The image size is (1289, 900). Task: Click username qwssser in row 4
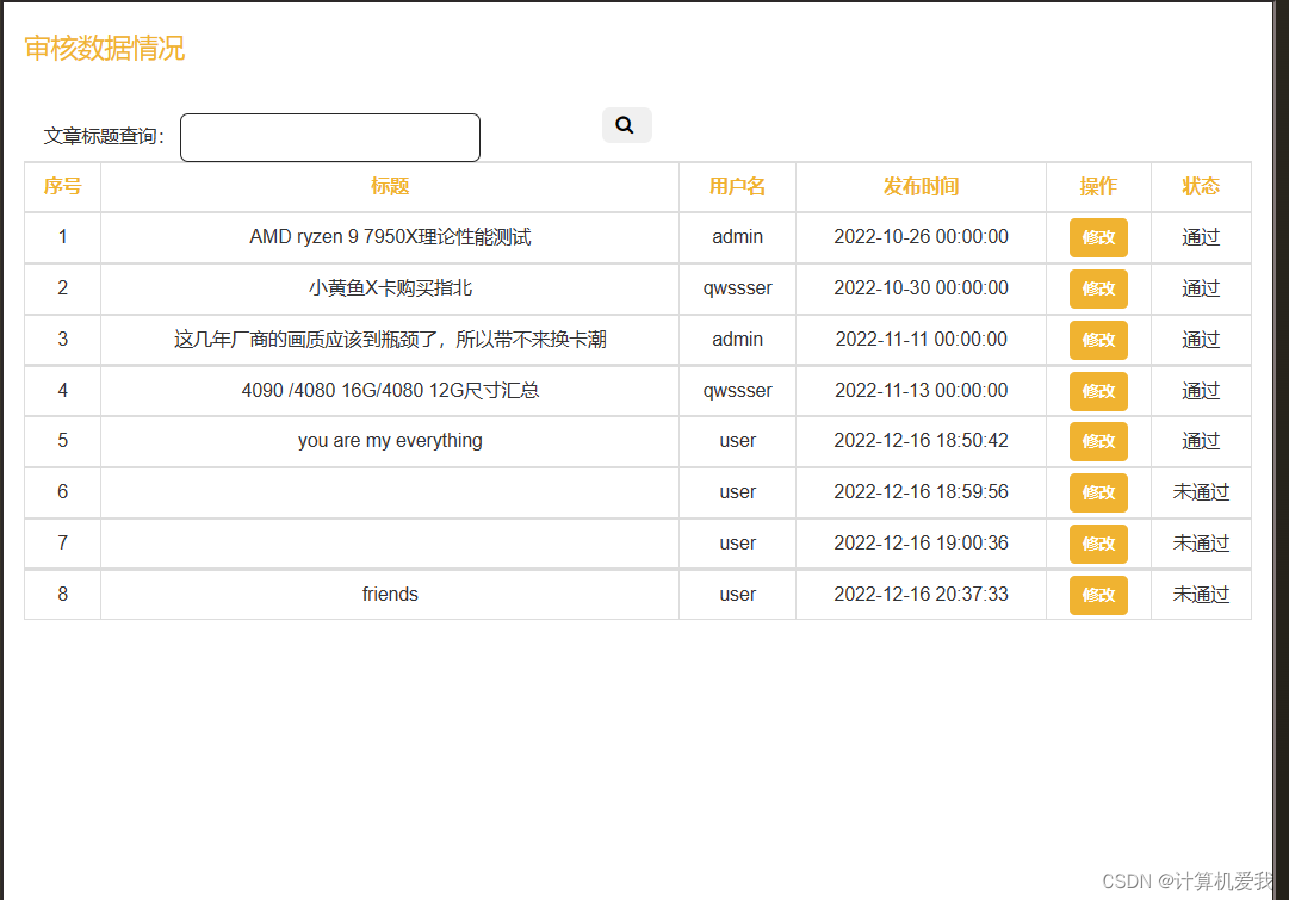[737, 390]
